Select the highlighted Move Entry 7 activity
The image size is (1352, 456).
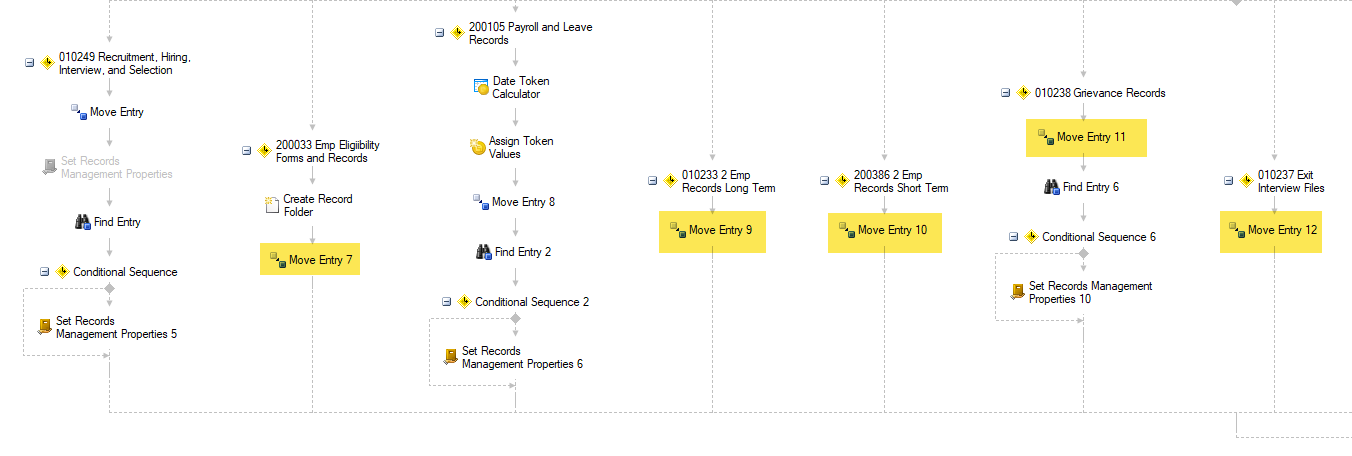pos(309,260)
